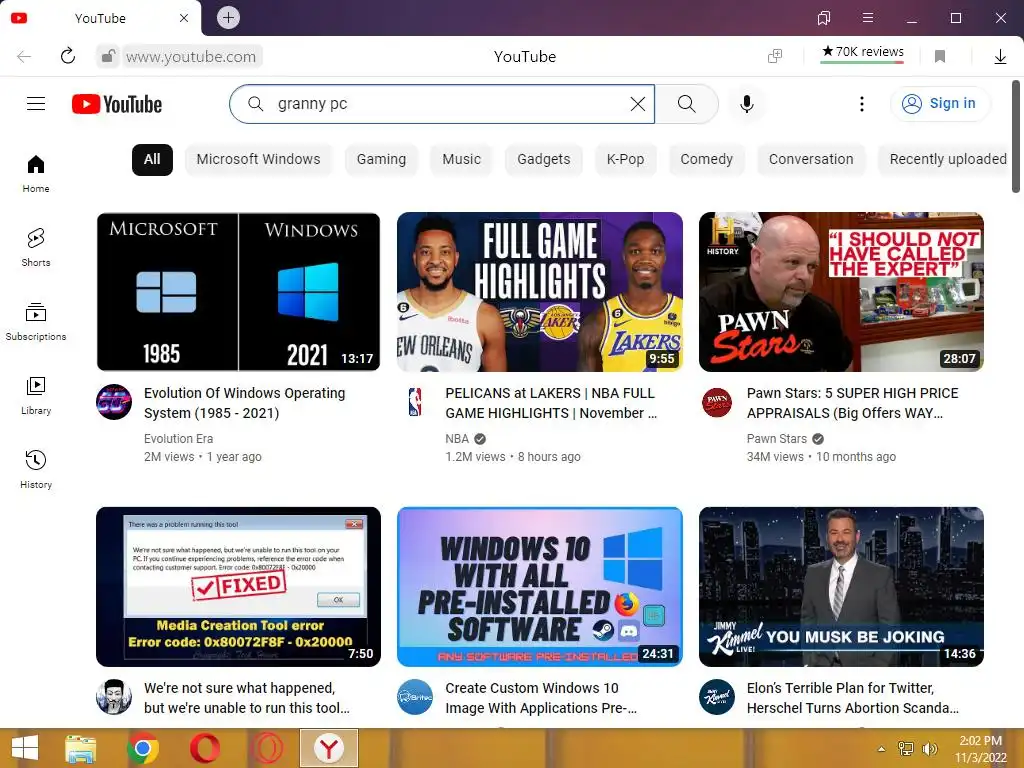Screen dimensions: 1024x768
Task: Open the Pawn Stars channel name link
Action: [x=776, y=439]
